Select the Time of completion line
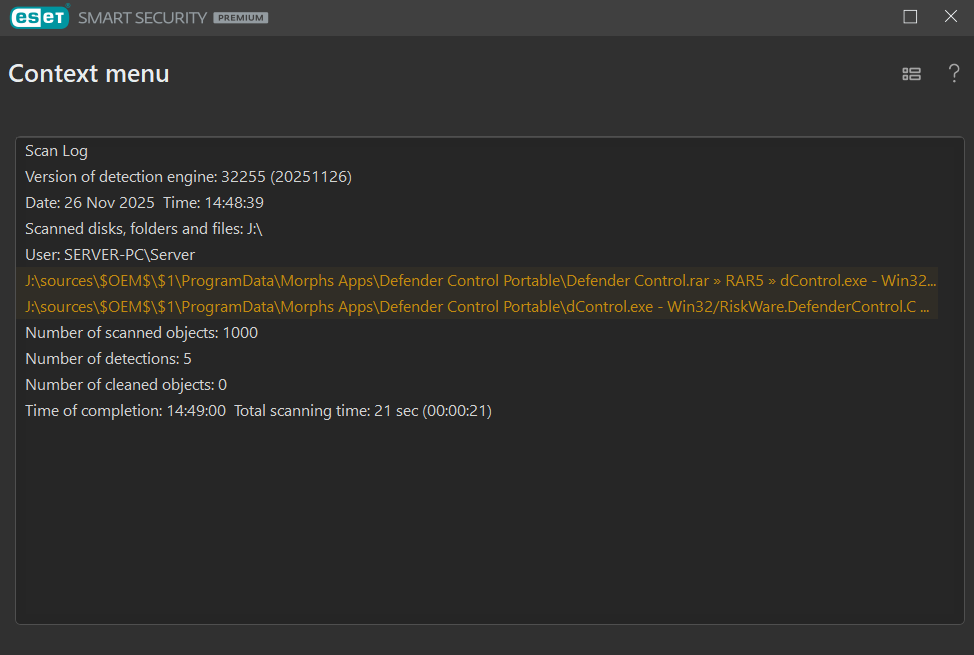 258,411
